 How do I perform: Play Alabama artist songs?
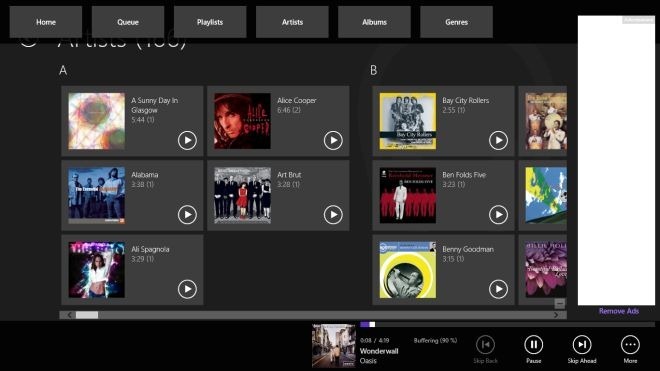(x=187, y=215)
